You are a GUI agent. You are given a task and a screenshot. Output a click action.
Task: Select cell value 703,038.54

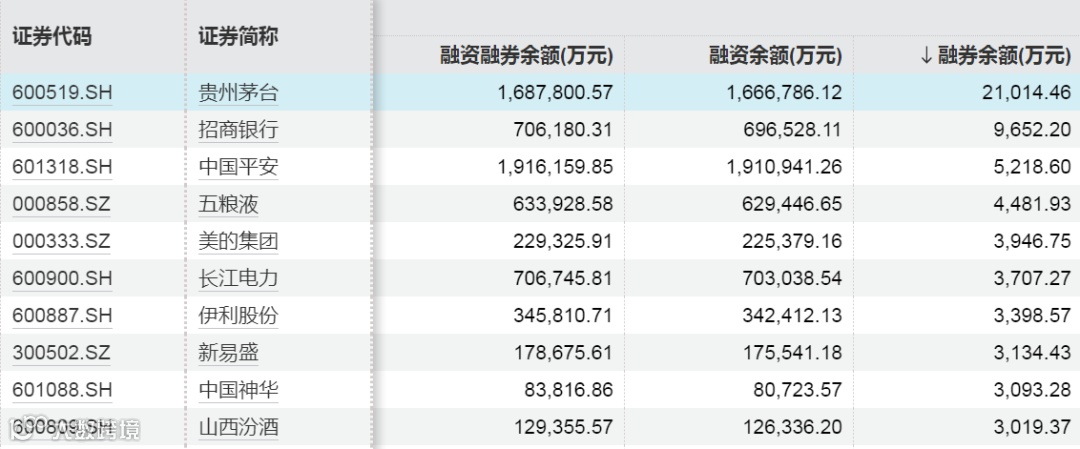click(x=792, y=279)
